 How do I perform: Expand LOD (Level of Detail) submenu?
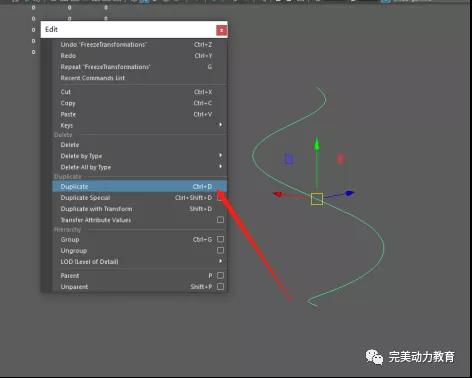pos(220,261)
